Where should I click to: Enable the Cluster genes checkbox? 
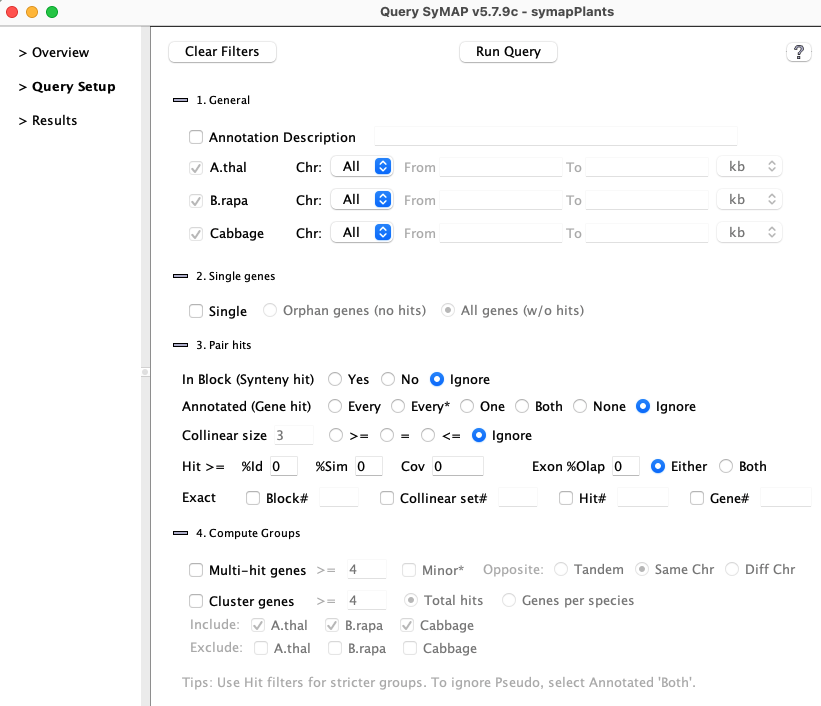coord(196,601)
